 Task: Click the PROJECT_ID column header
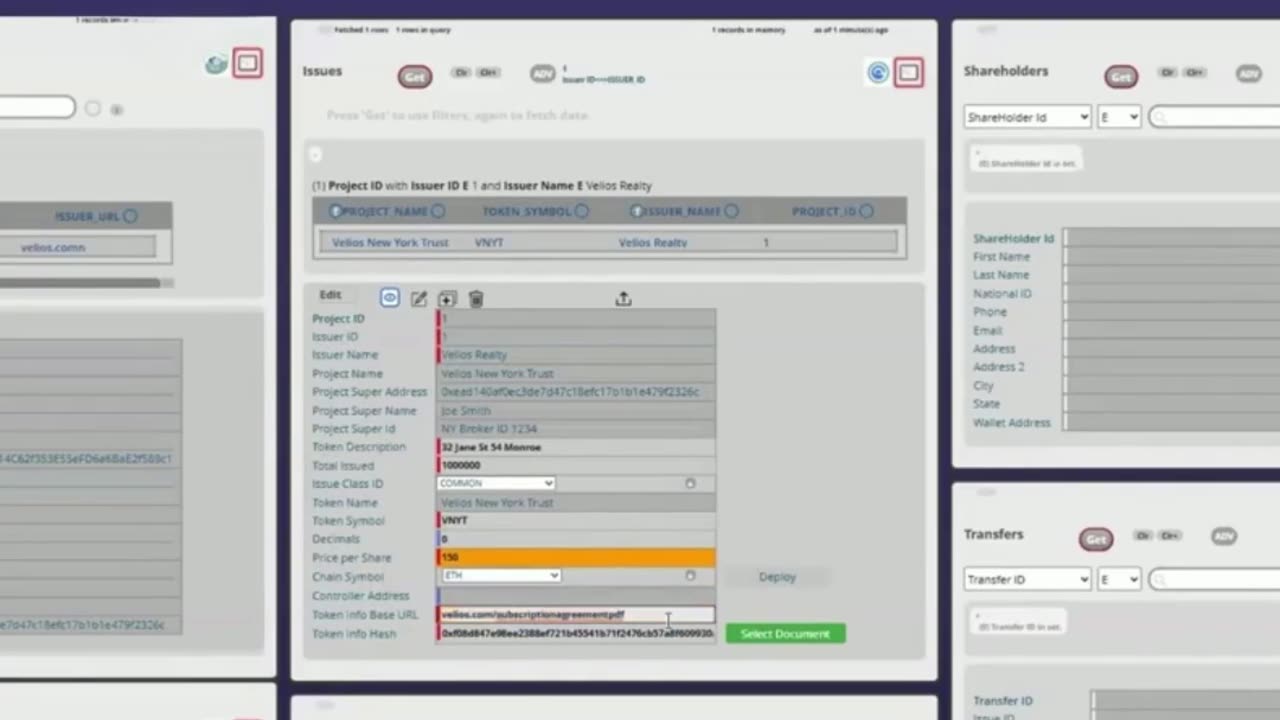pyautogui.click(x=825, y=212)
